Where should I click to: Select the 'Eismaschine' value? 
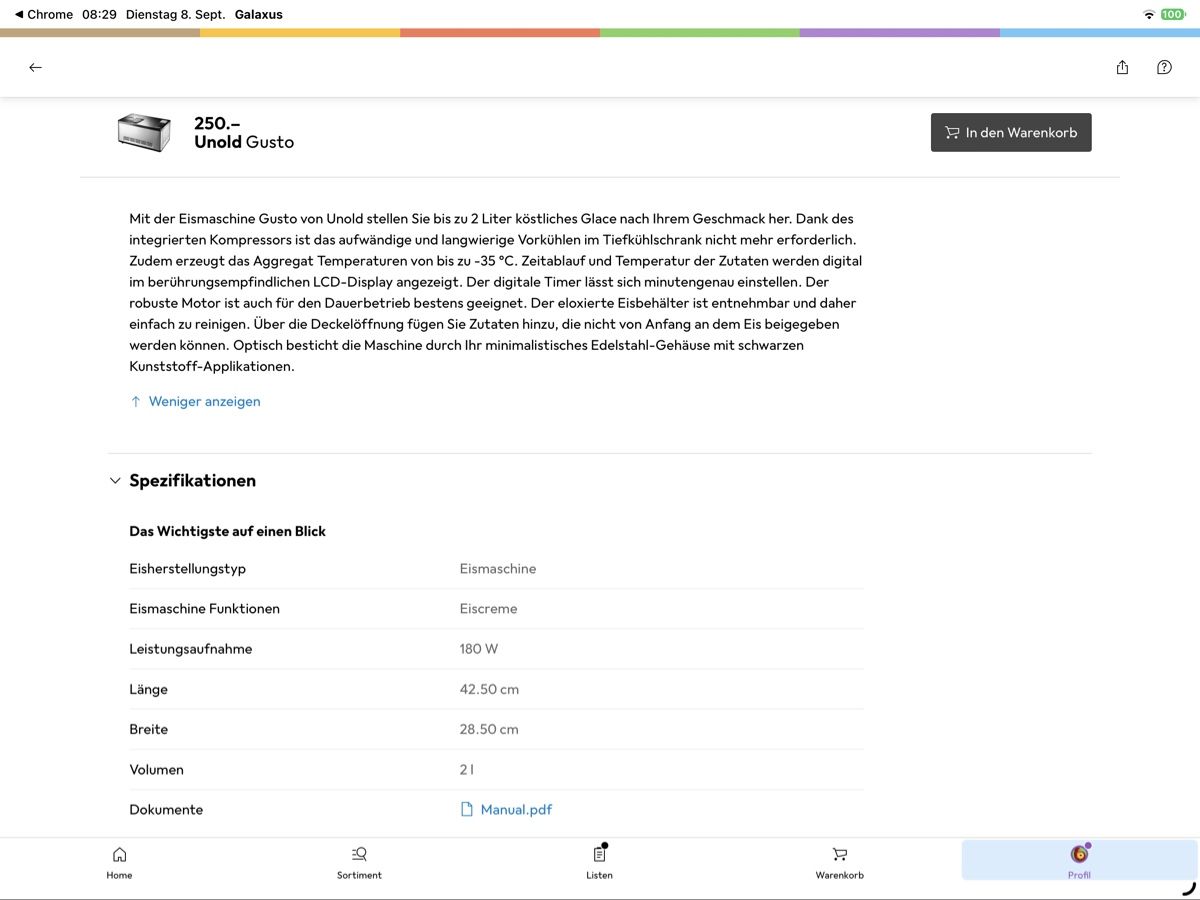tap(498, 568)
